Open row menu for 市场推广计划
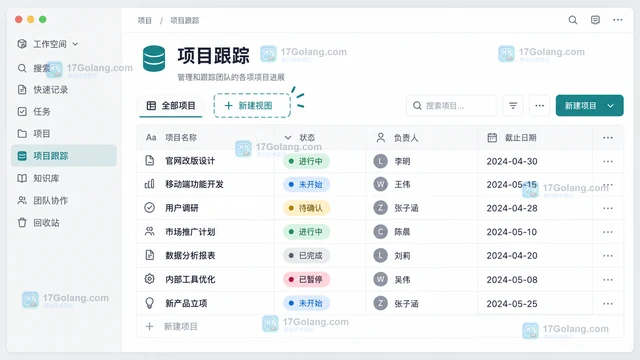 coord(608,232)
